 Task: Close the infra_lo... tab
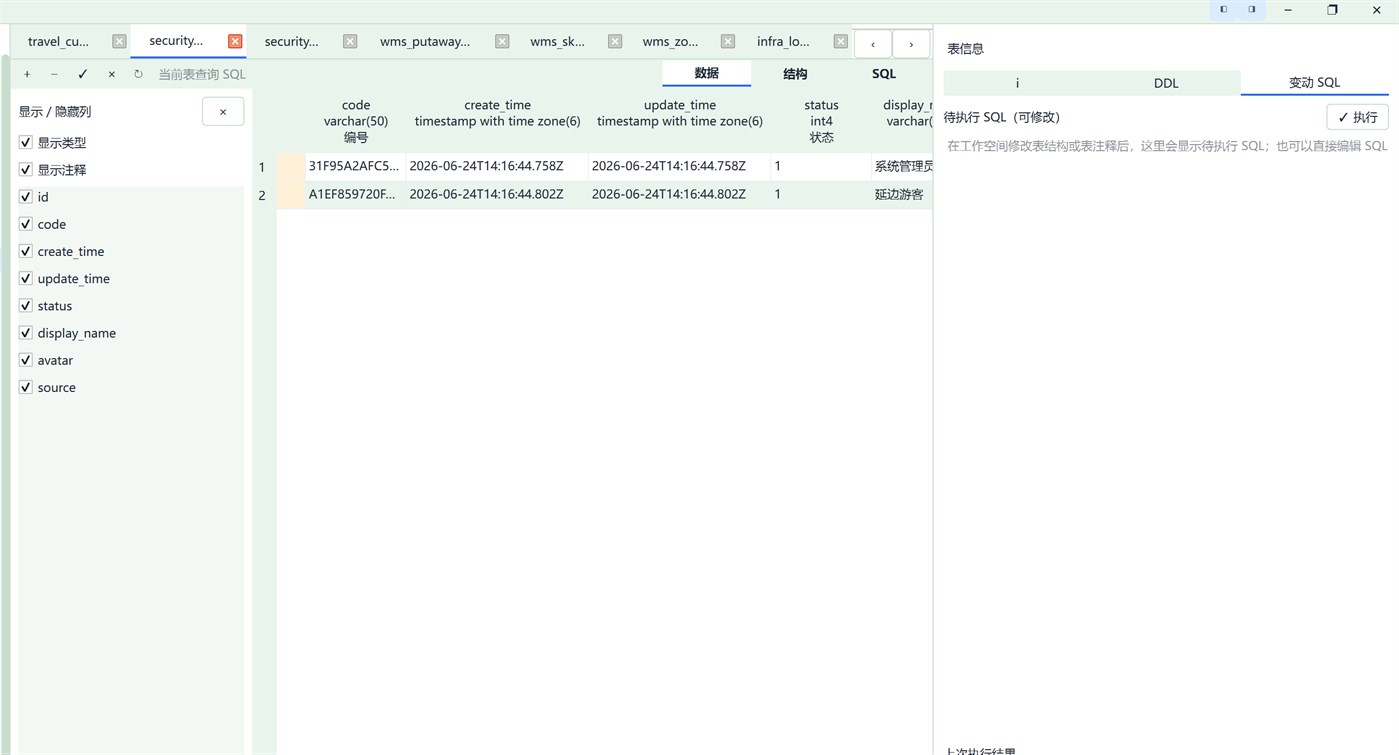[x=841, y=41]
